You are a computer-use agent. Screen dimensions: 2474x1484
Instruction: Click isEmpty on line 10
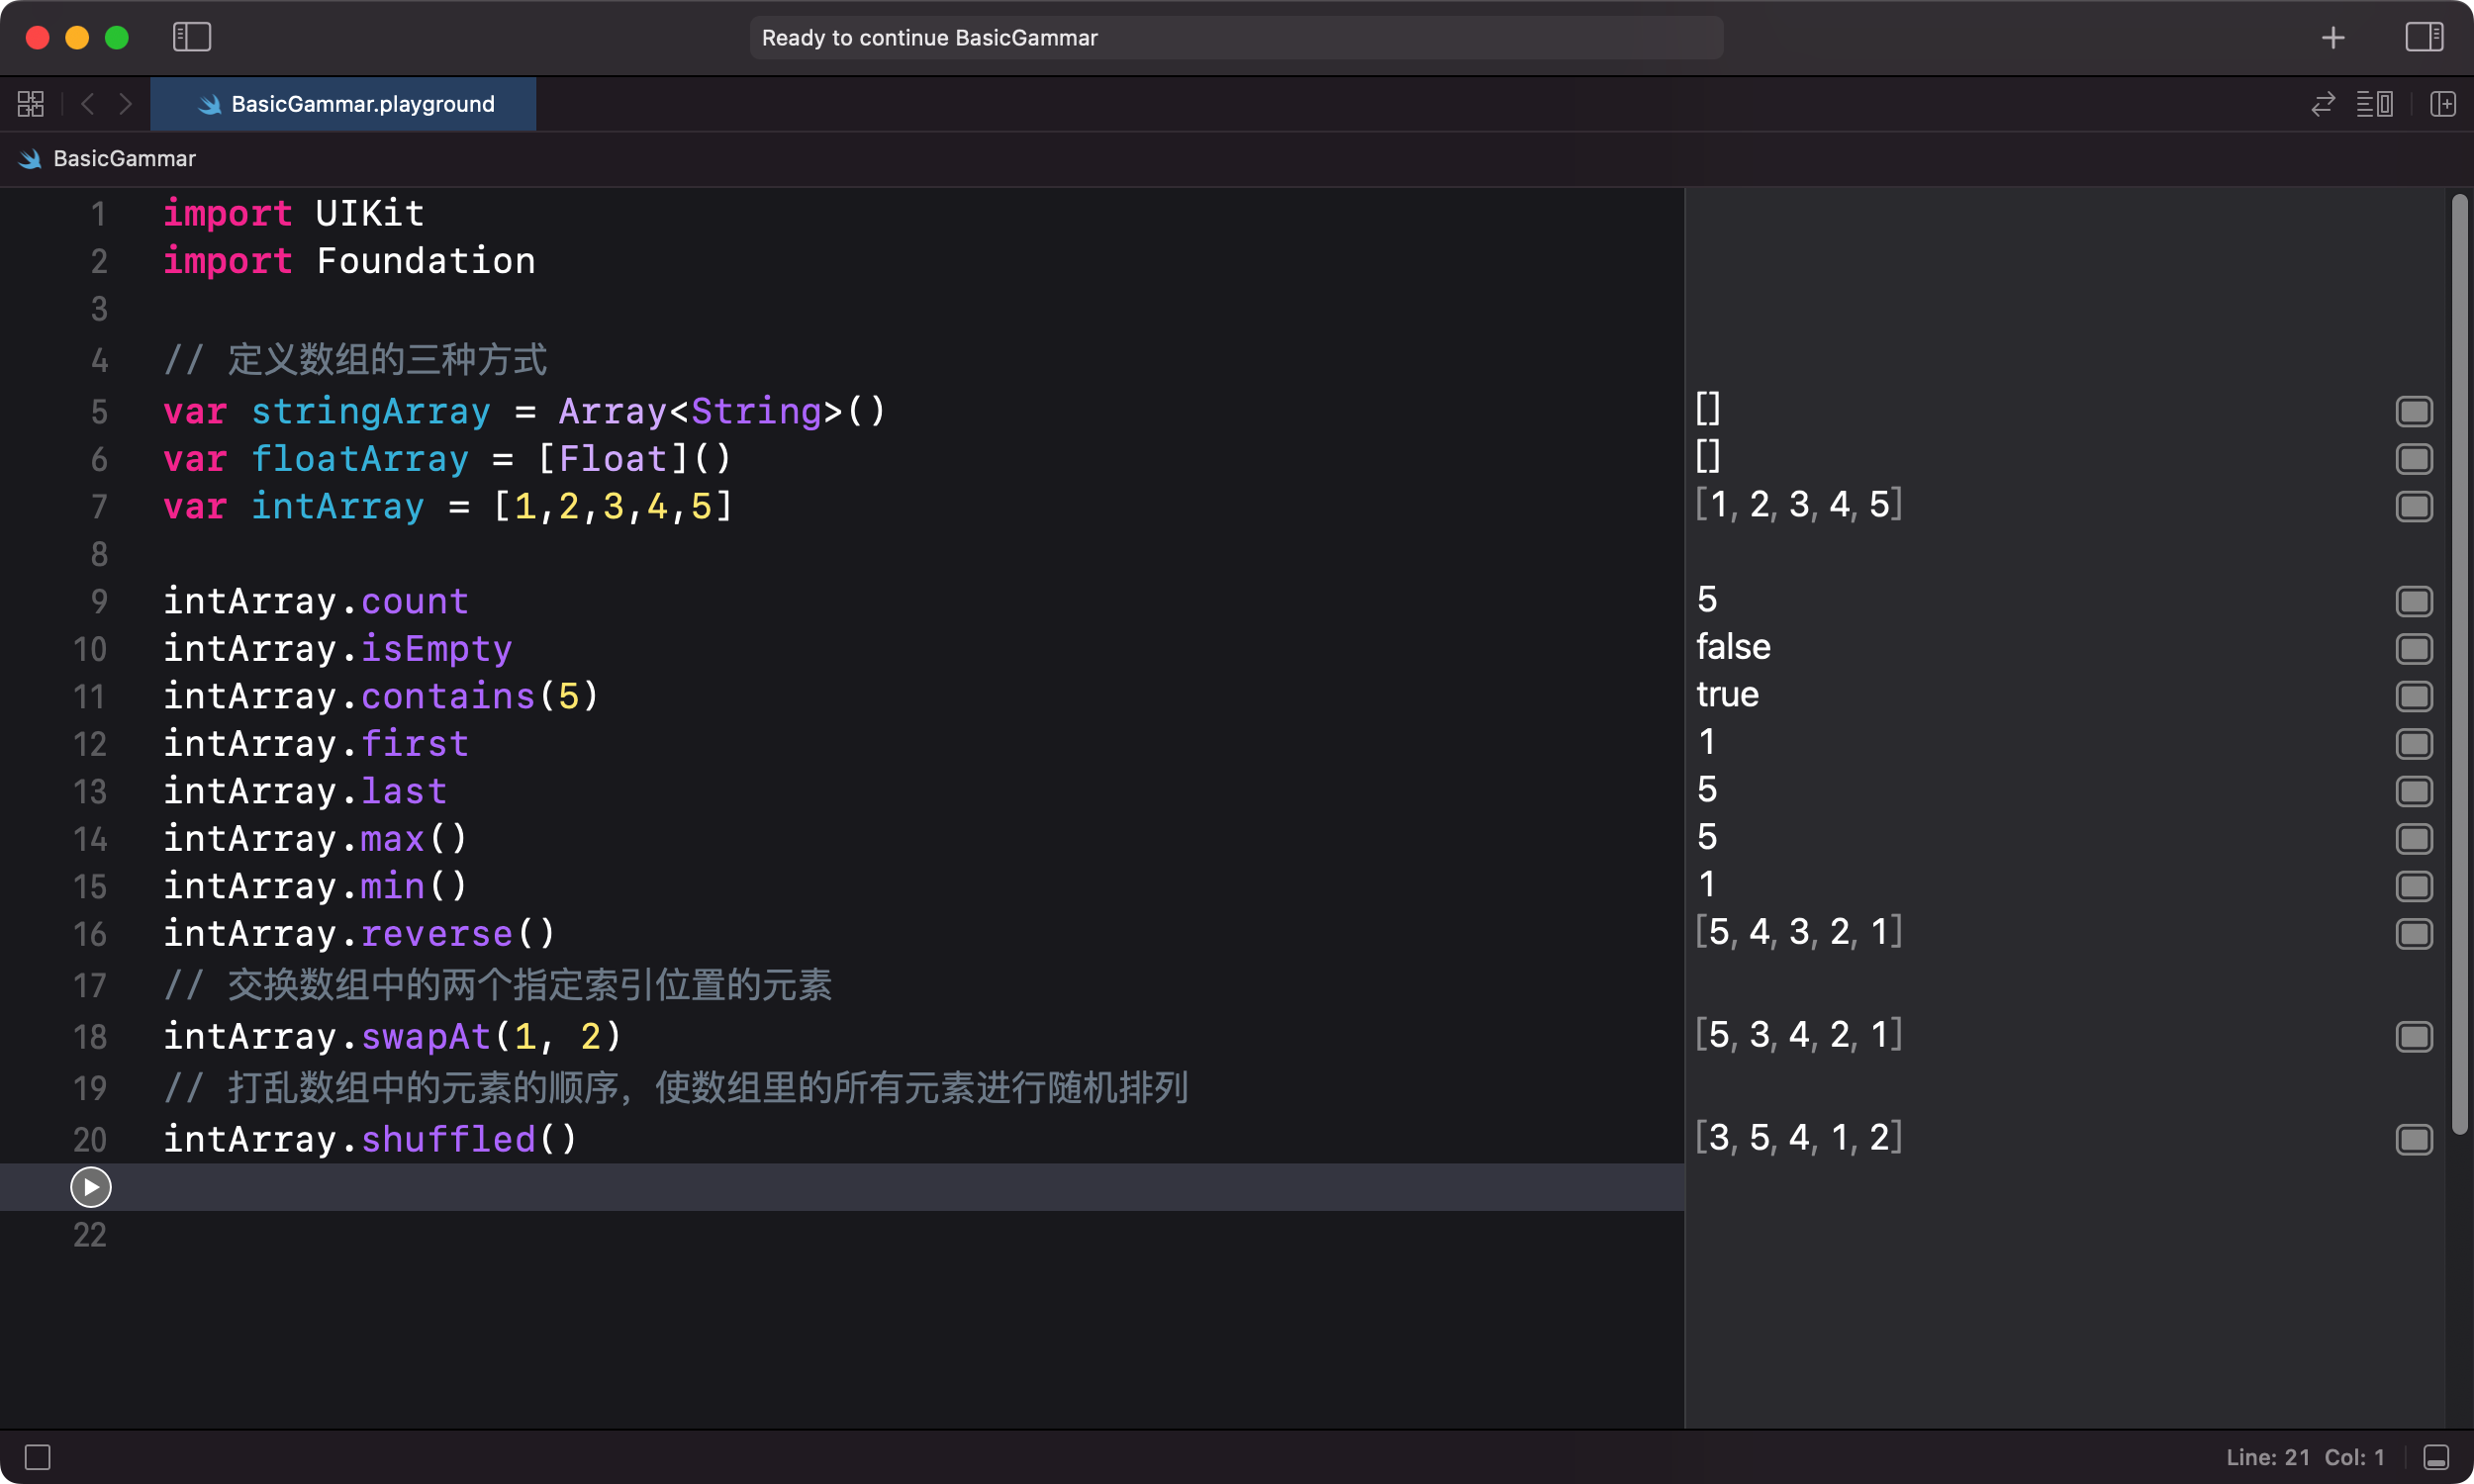click(x=437, y=649)
